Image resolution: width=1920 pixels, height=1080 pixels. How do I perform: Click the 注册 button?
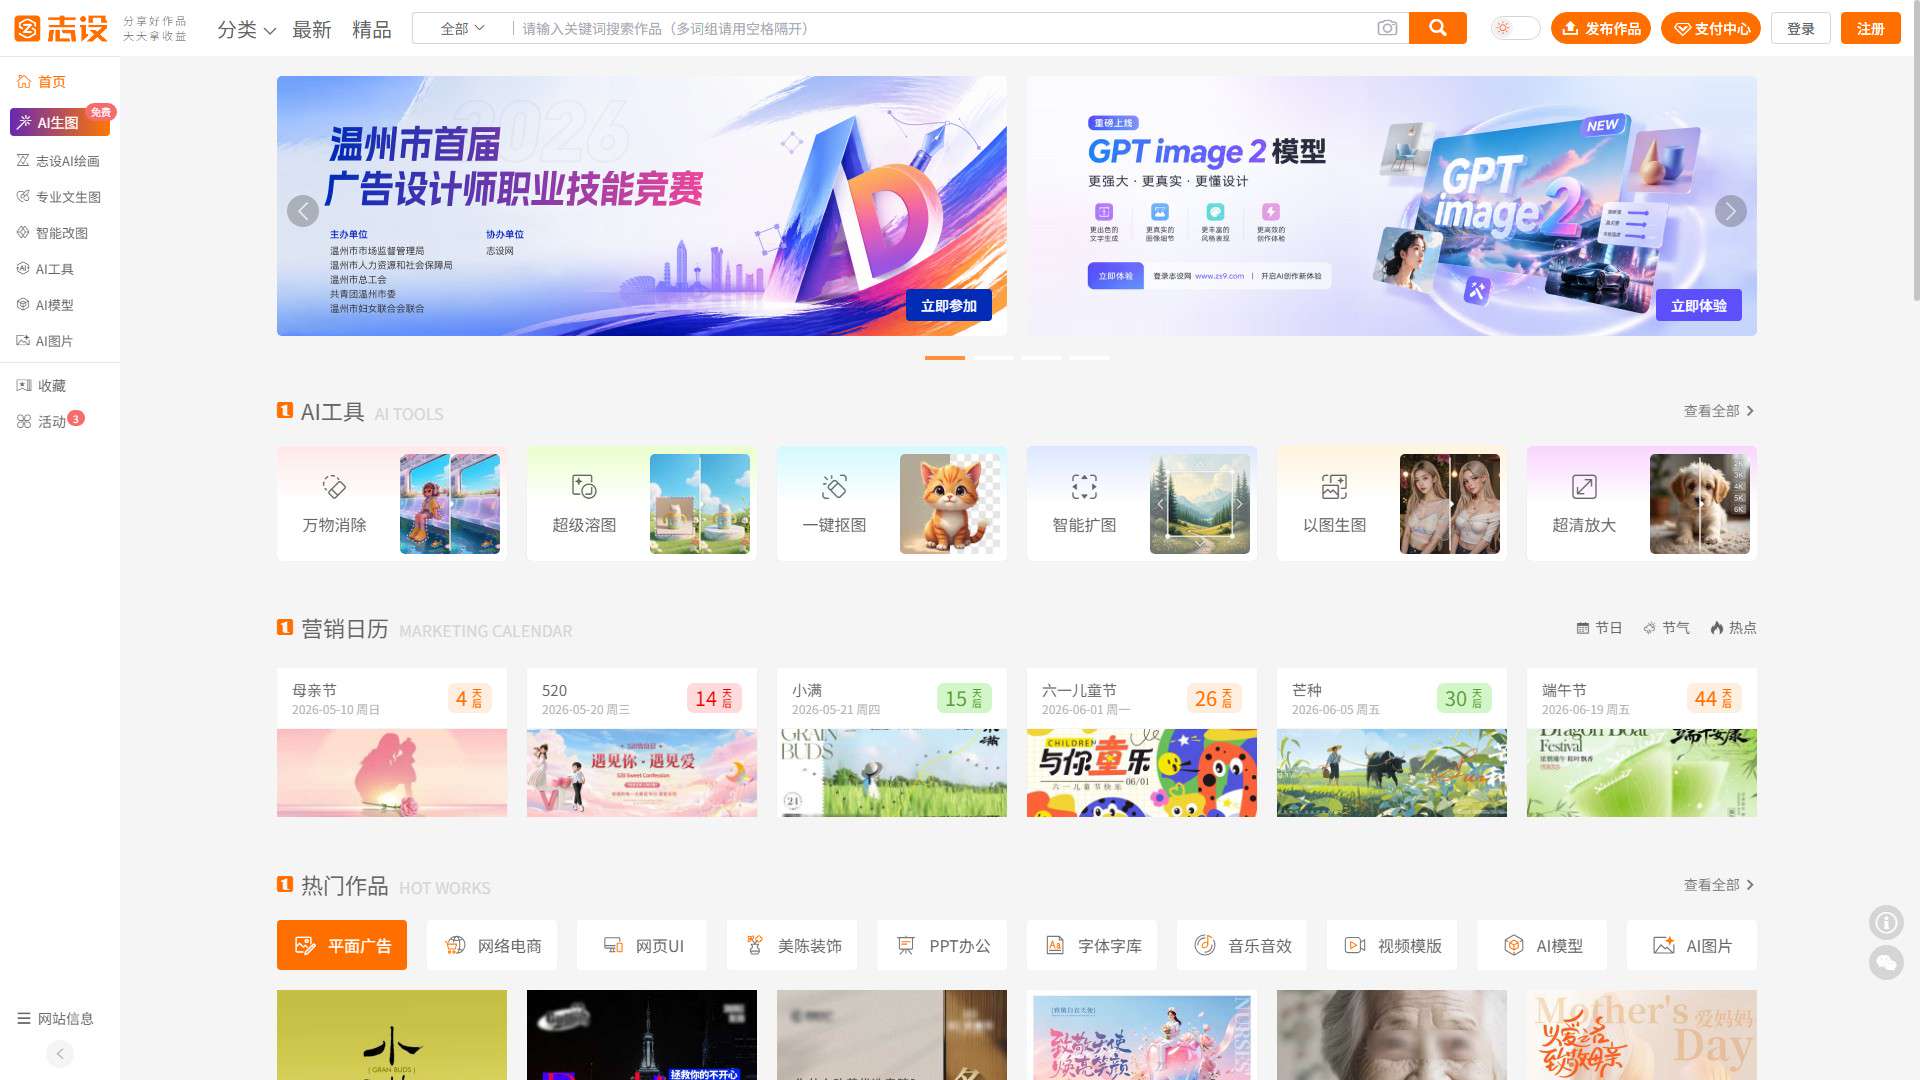1870,28
